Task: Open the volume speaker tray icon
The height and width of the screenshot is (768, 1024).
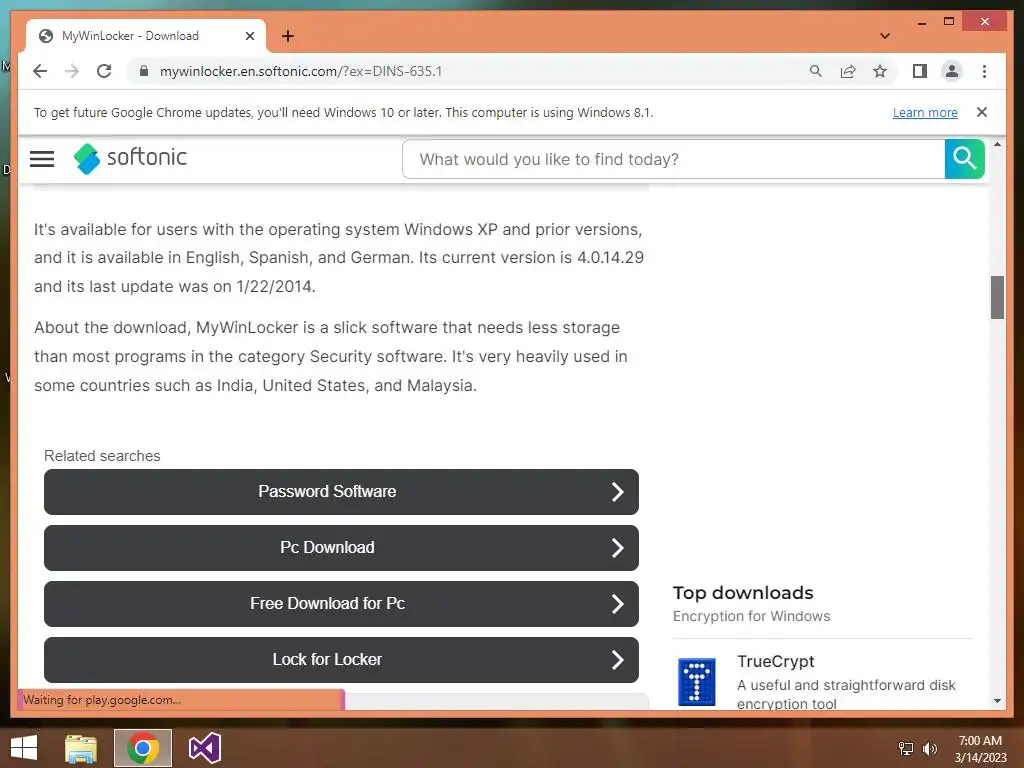Action: [x=929, y=748]
